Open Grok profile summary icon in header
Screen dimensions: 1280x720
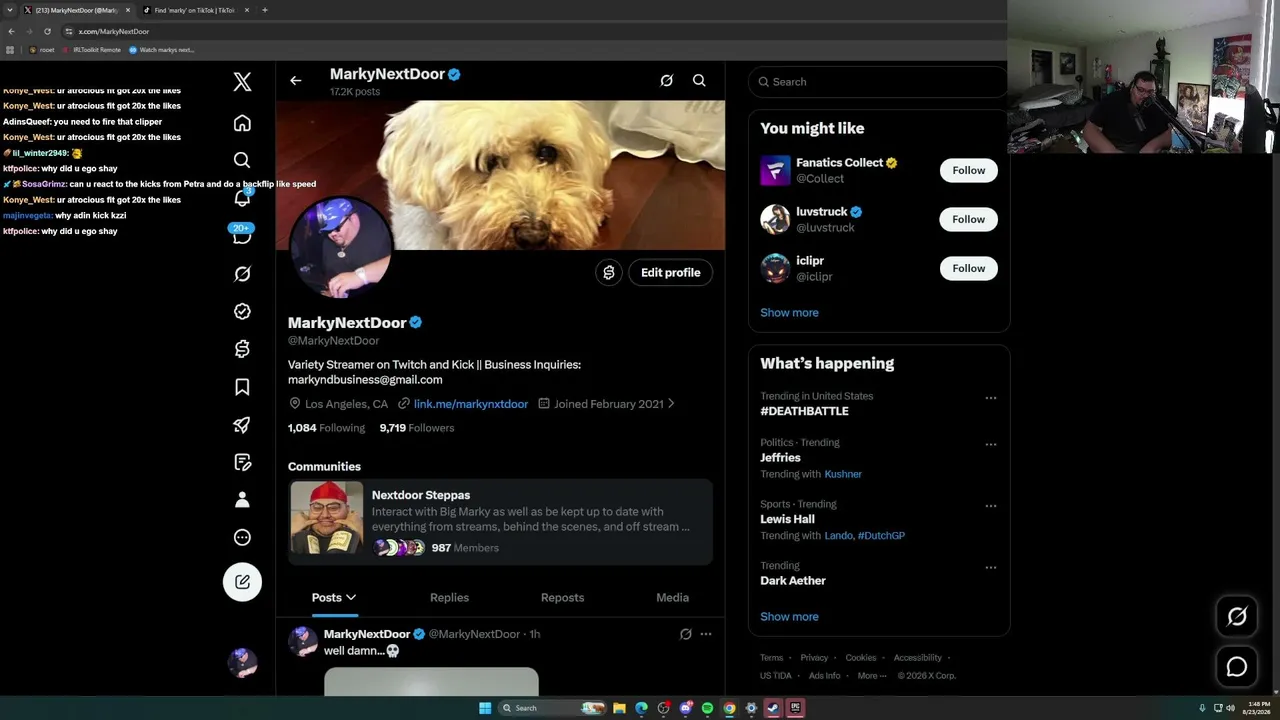pos(666,81)
